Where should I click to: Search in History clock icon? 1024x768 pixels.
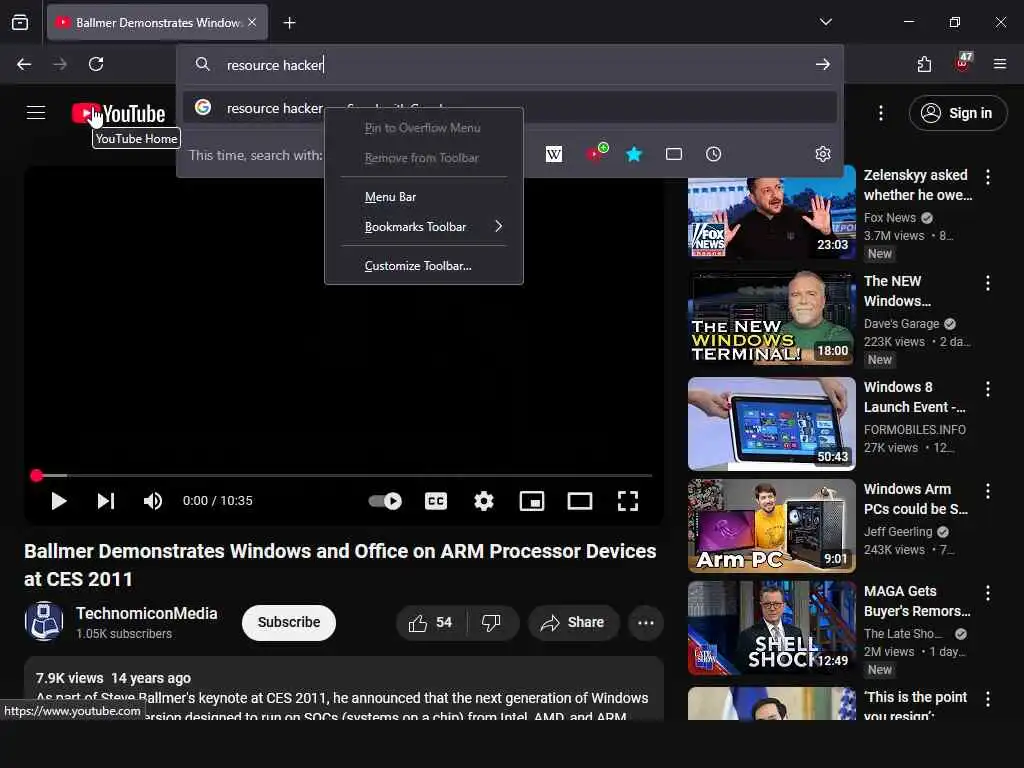click(713, 154)
